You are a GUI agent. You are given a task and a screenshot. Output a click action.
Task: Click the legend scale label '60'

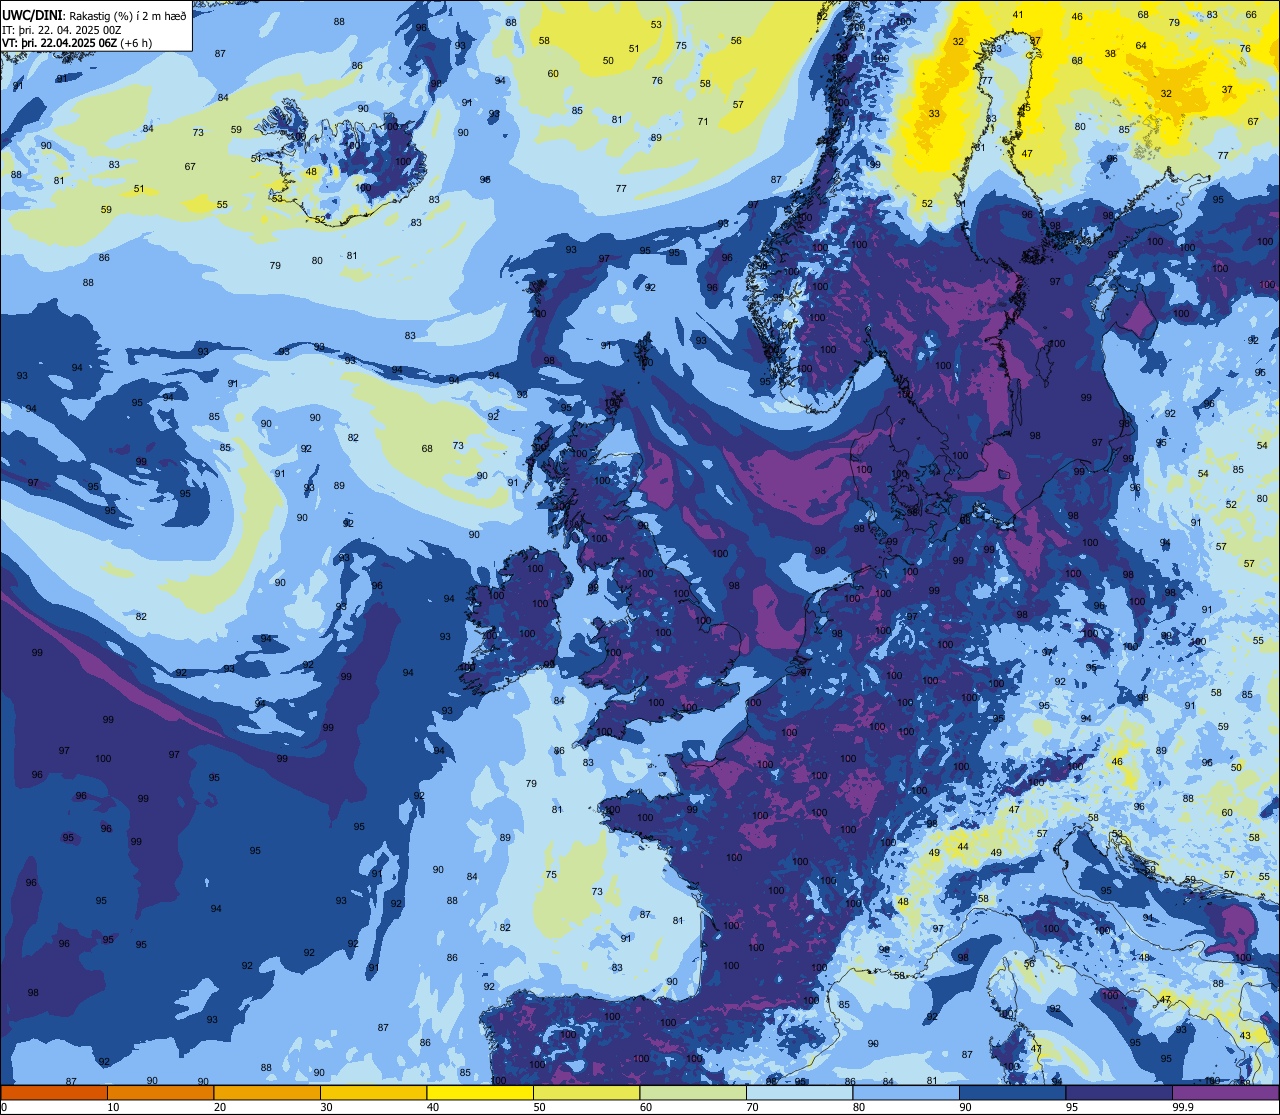pos(646,1107)
